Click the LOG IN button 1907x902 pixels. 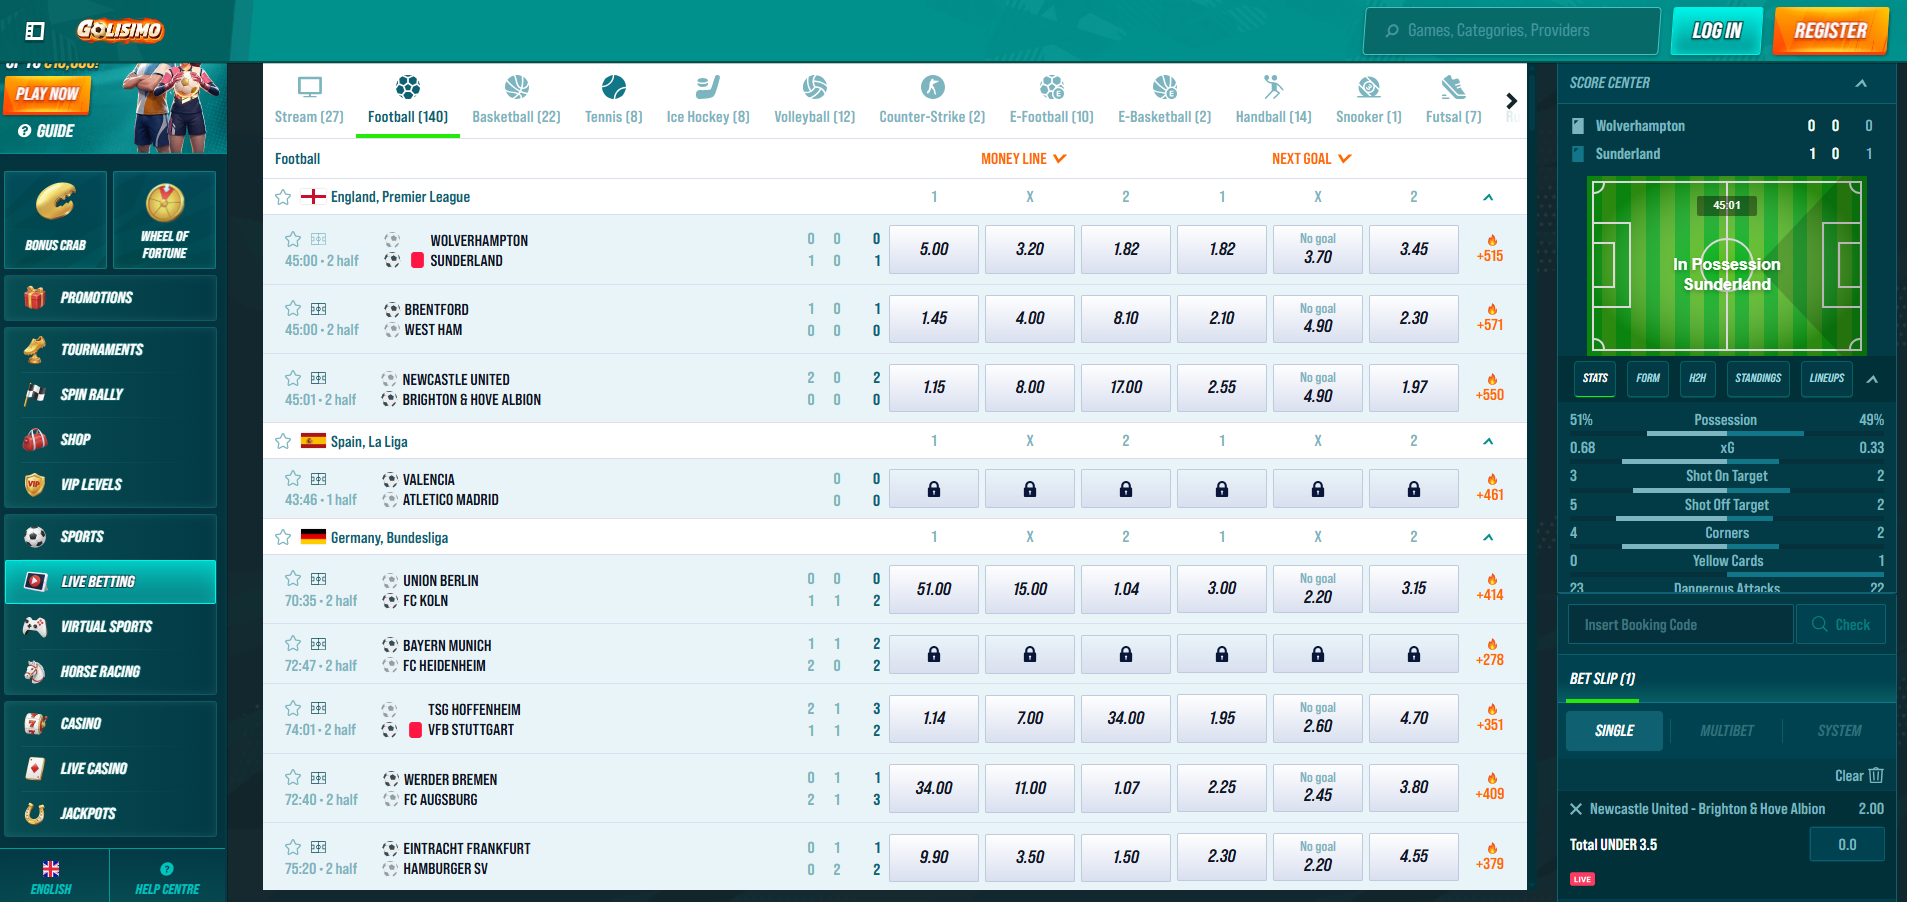point(1716,31)
